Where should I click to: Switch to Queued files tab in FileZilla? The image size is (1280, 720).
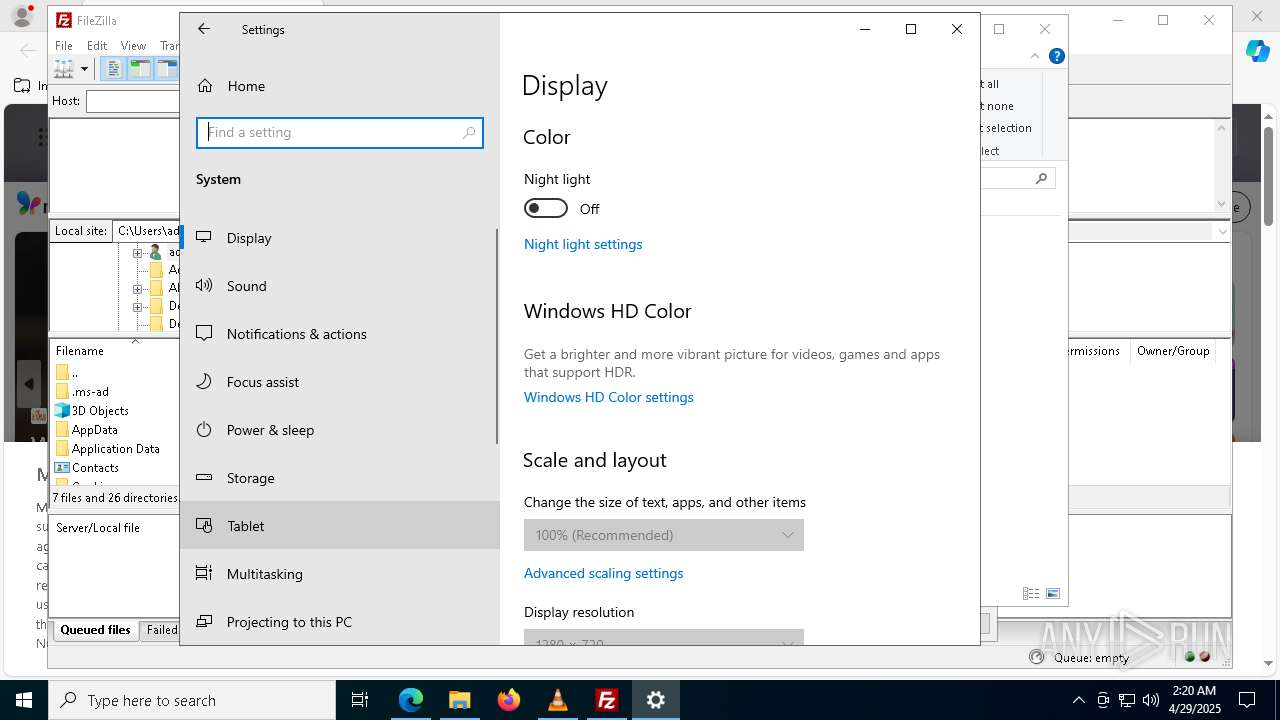coord(95,630)
